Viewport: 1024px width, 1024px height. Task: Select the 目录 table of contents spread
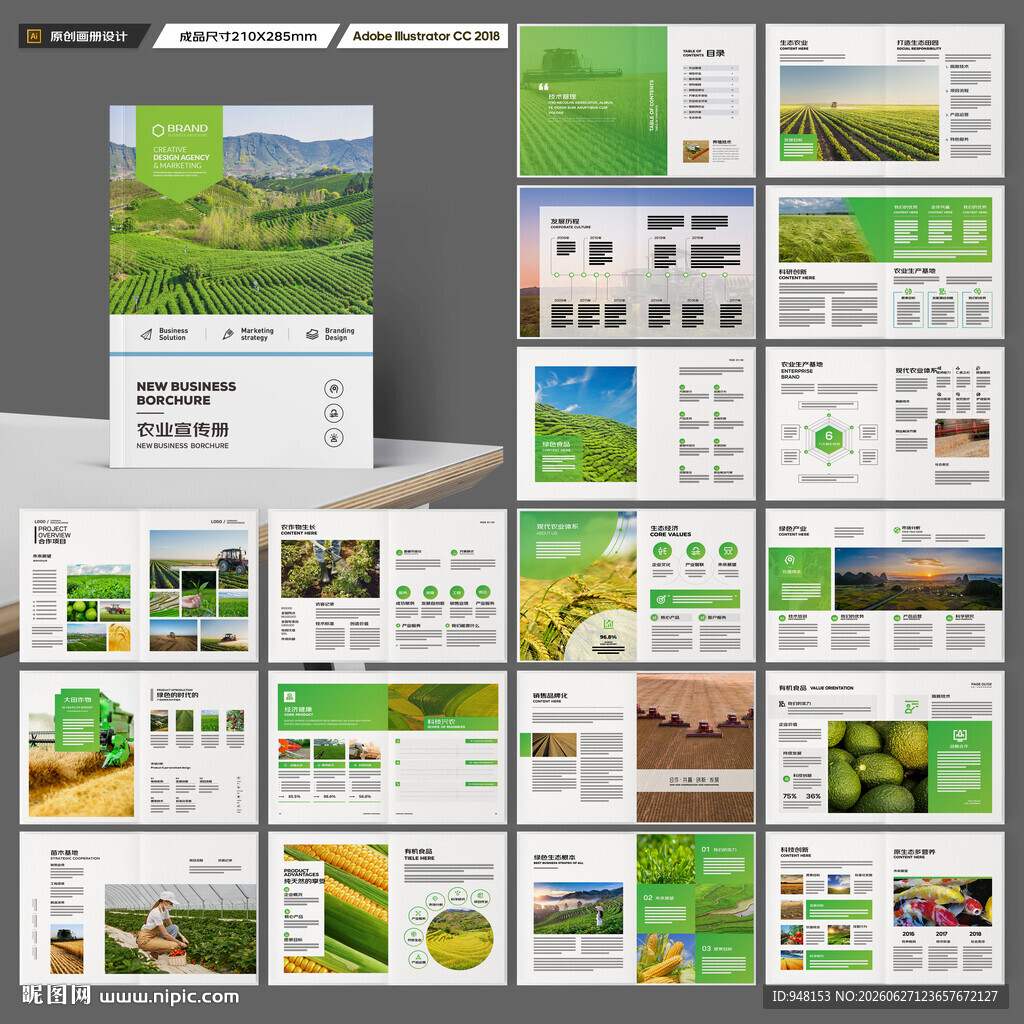click(x=636, y=101)
